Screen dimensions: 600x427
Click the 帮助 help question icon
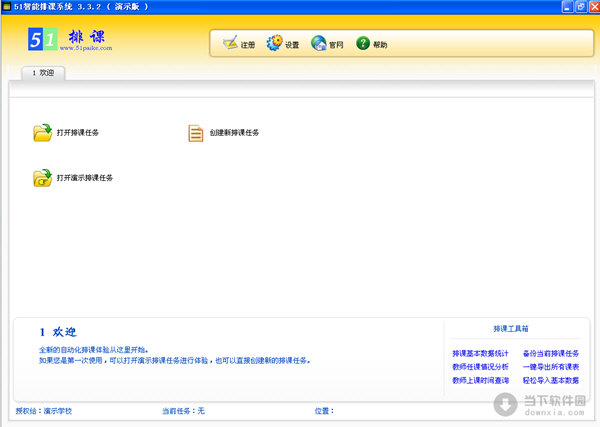pyautogui.click(x=363, y=43)
